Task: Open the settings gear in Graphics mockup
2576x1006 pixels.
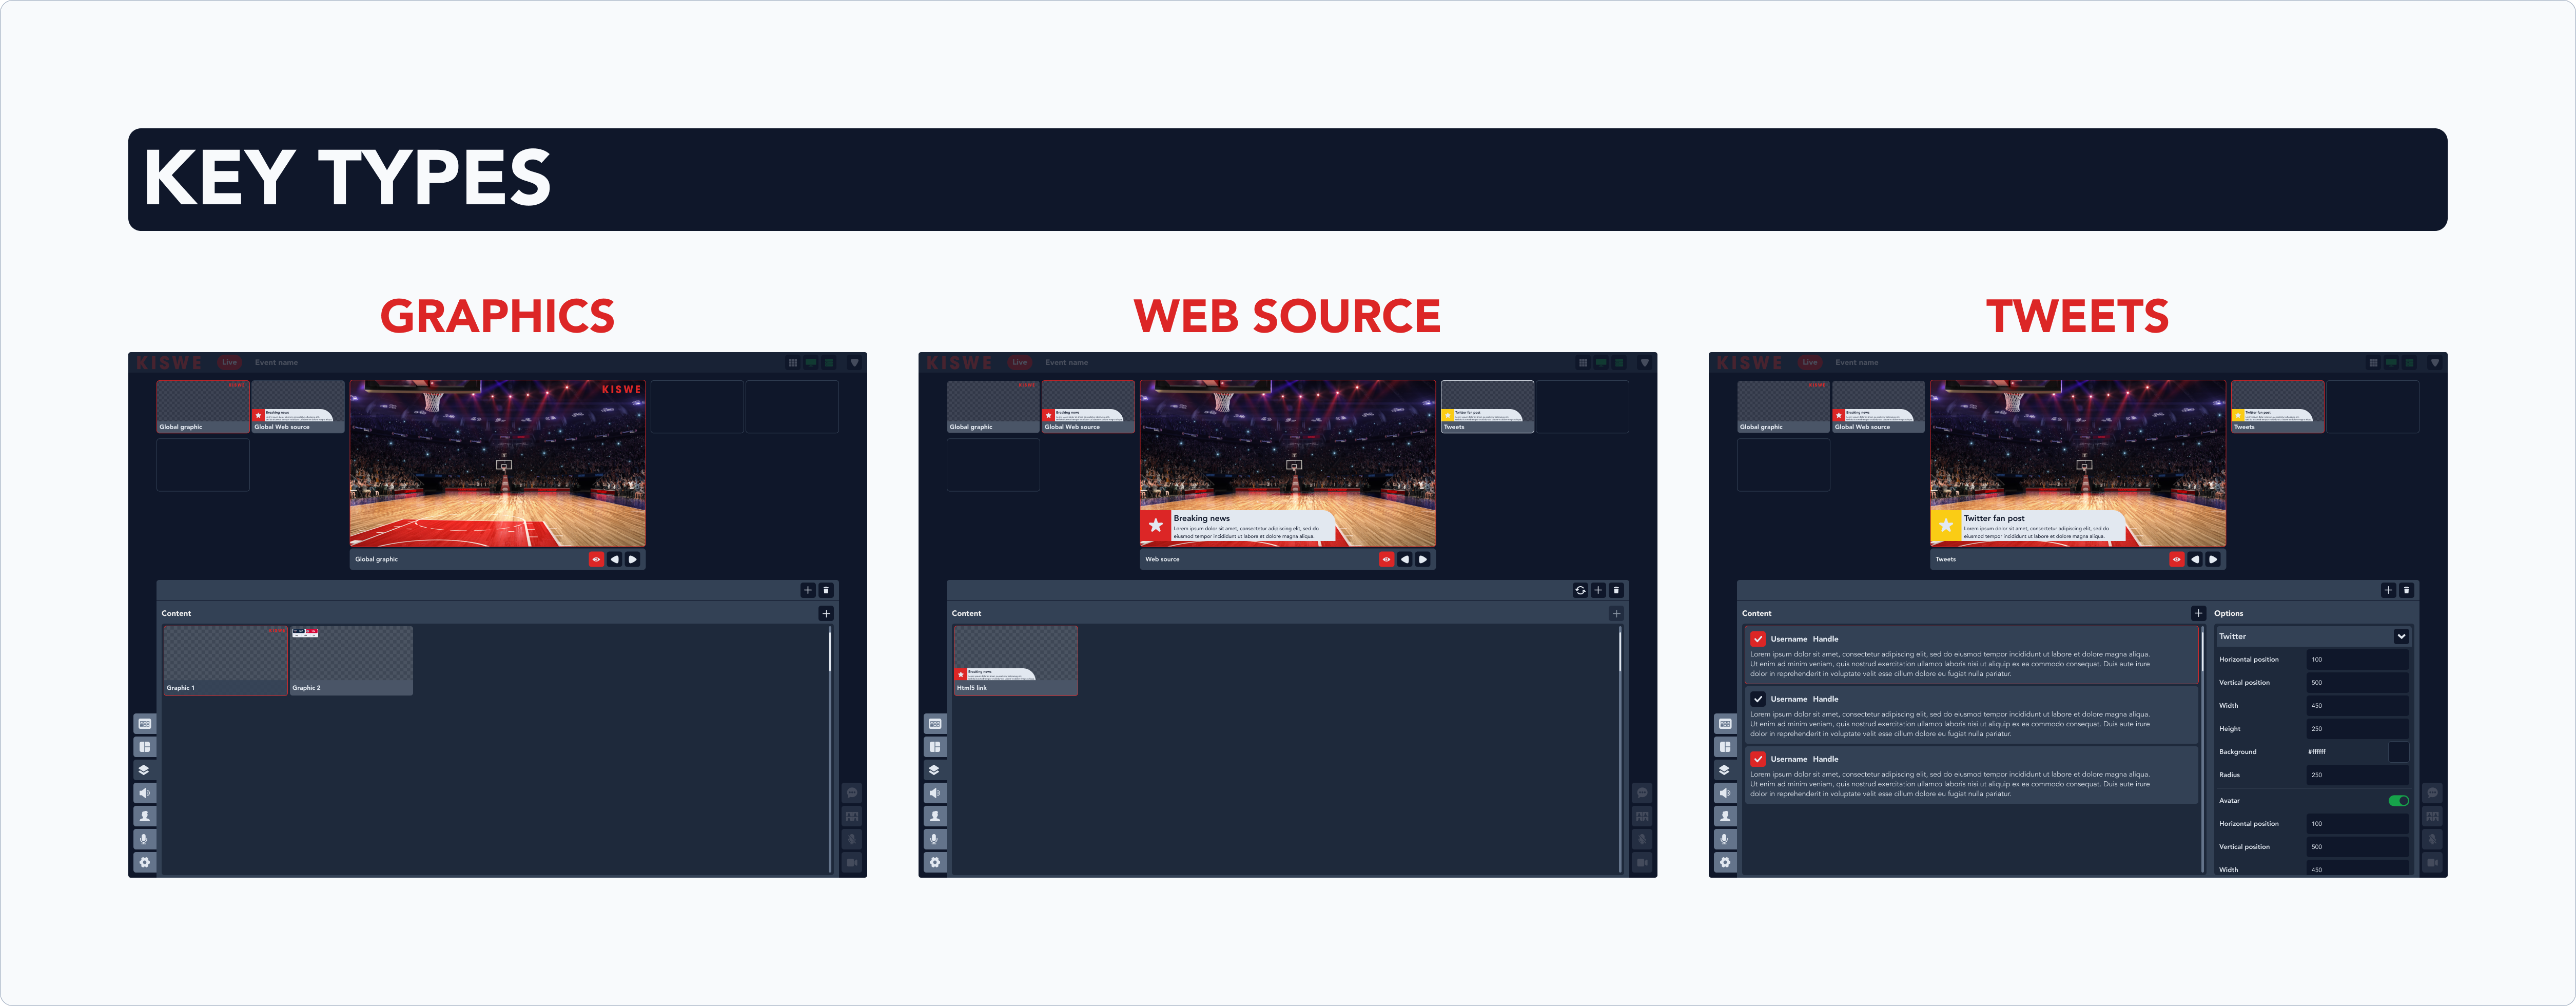Action: coord(145,862)
